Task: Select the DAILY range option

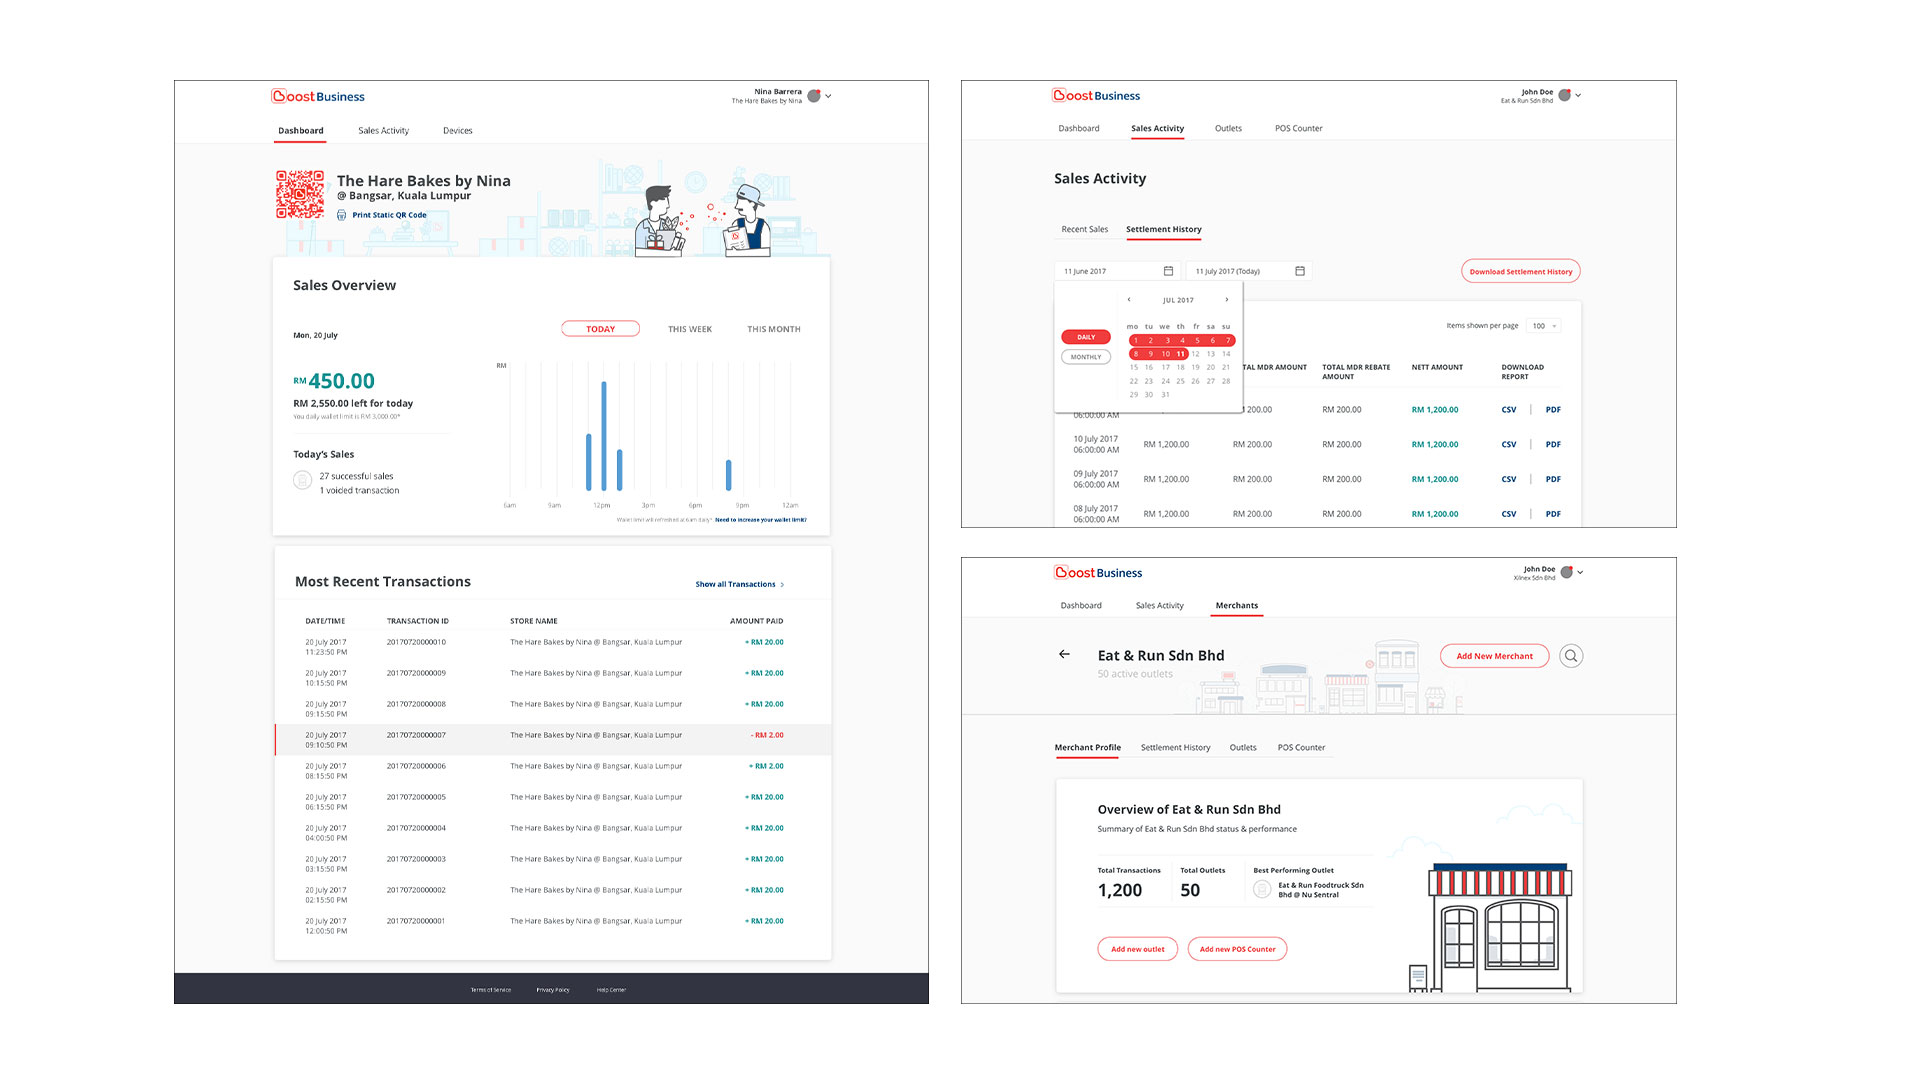Action: 1086,337
